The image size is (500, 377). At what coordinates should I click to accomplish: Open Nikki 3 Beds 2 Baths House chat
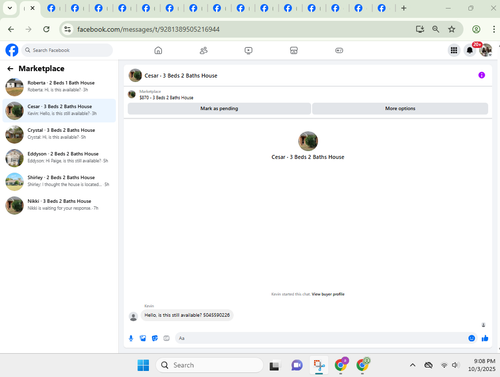click(59, 205)
